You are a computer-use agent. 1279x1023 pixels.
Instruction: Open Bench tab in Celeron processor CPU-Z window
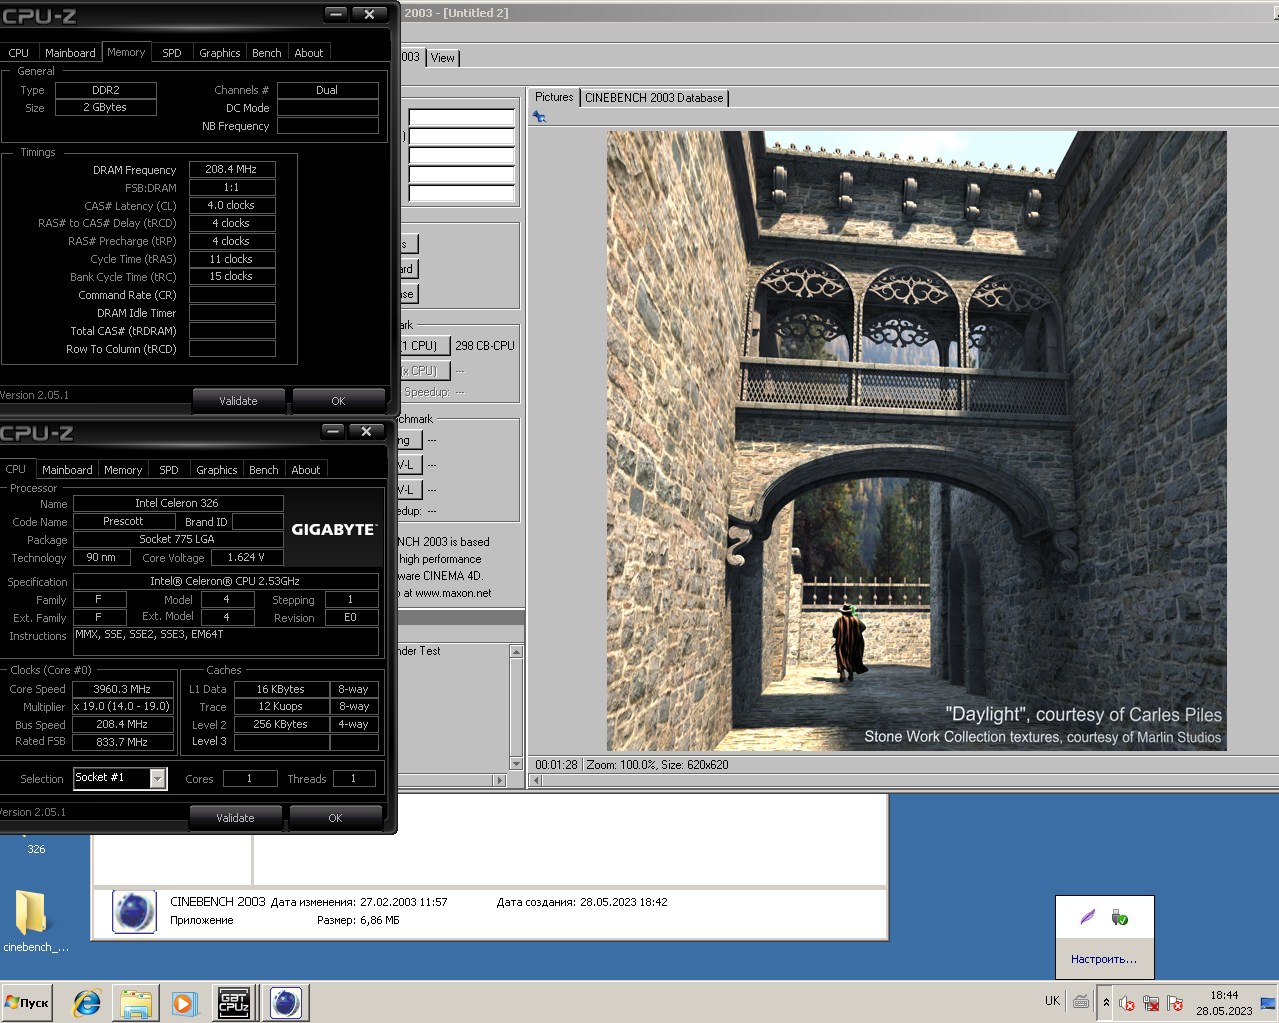click(264, 470)
